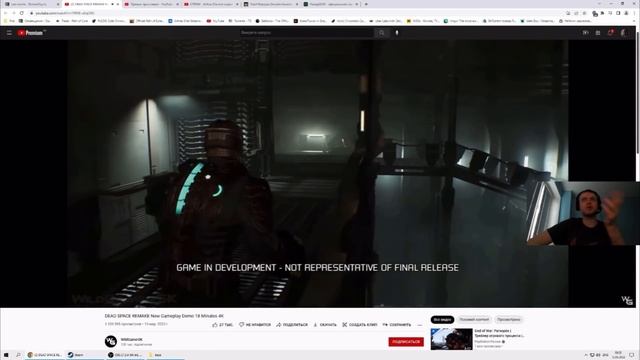Open YouTube notifications bell
This screenshot has width=640, height=360.
click(x=610, y=33)
